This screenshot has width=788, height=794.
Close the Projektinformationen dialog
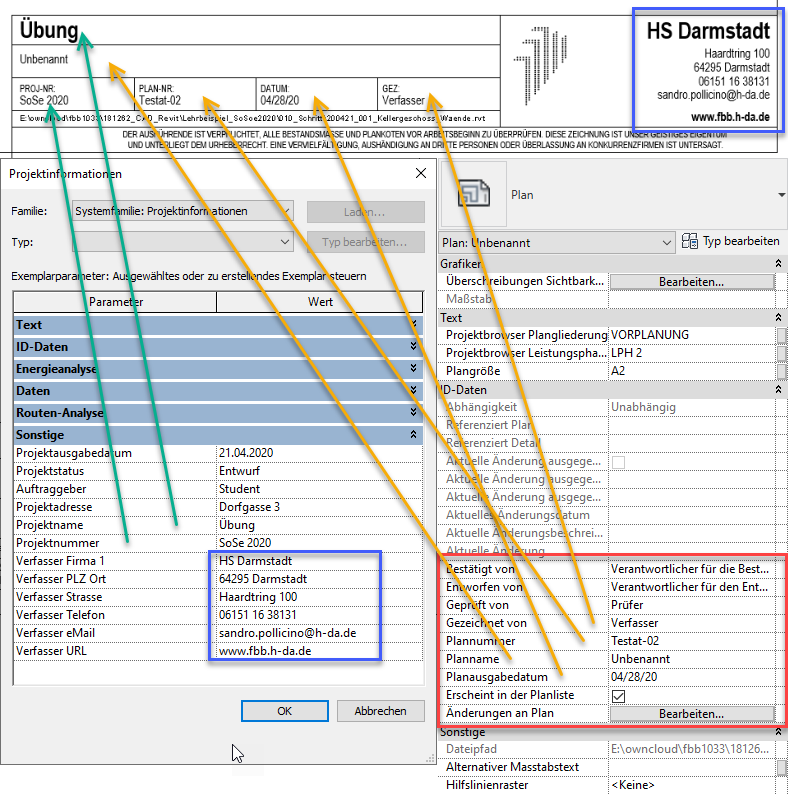[x=420, y=173]
